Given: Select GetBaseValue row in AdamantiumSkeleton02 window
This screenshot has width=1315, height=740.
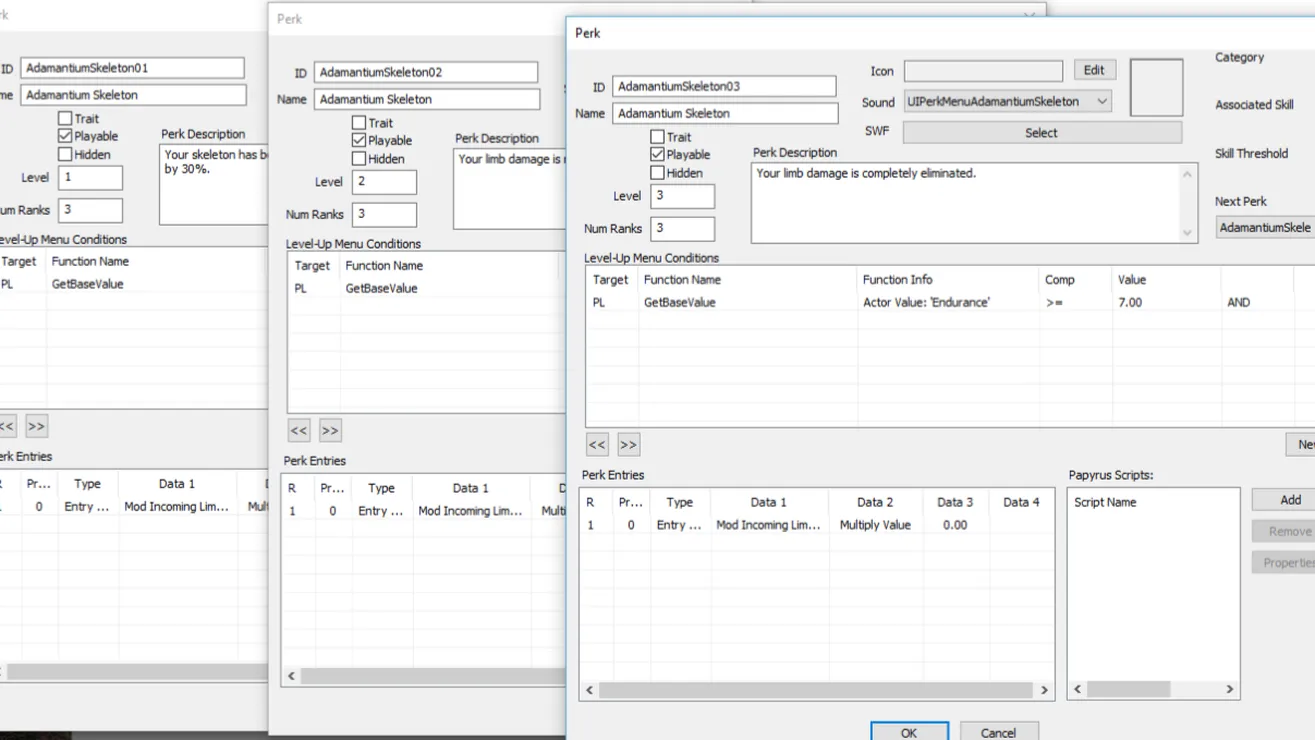Looking at the screenshot, I should (x=427, y=289).
